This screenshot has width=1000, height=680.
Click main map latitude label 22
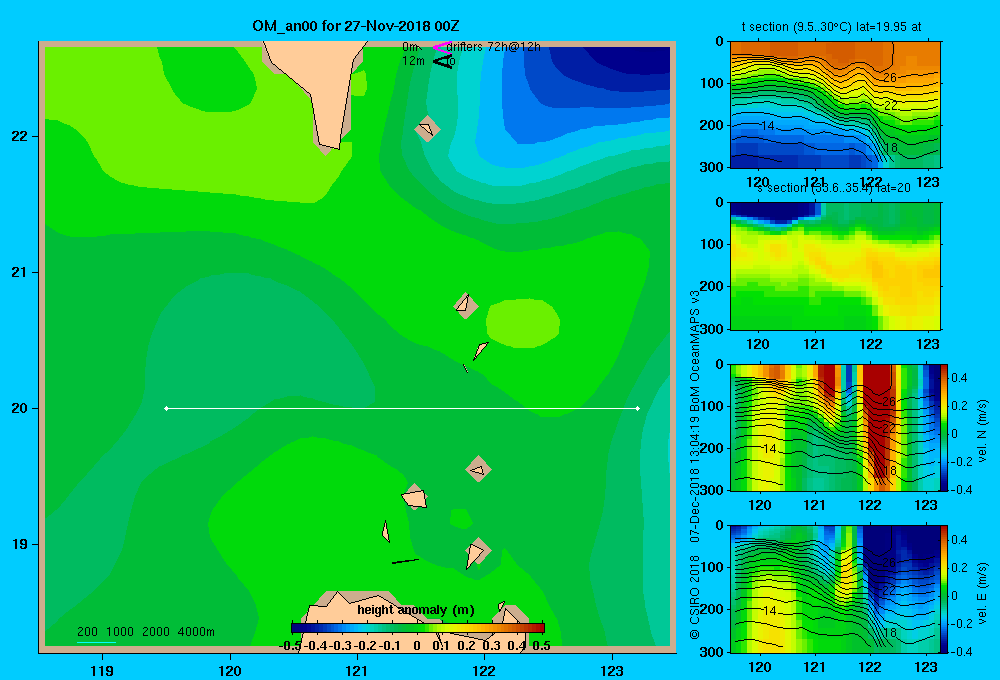pyautogui.click(x=20, y=137)
